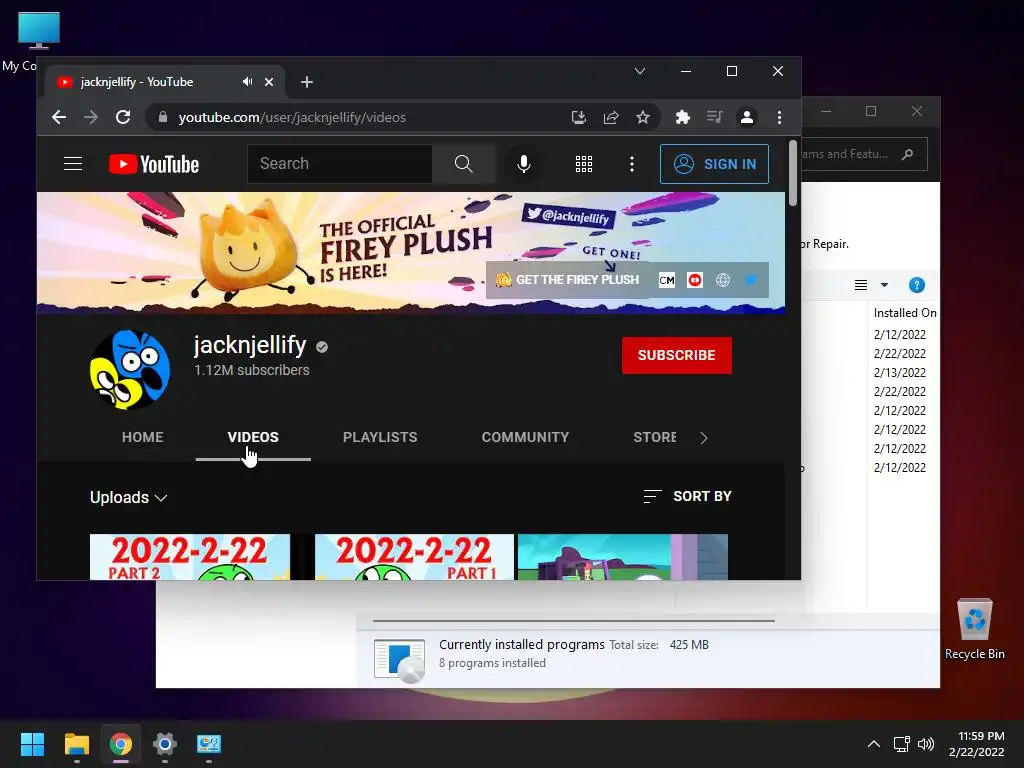Open 2022-2-22 PART 2 video thumbnail

coord(190,557)
